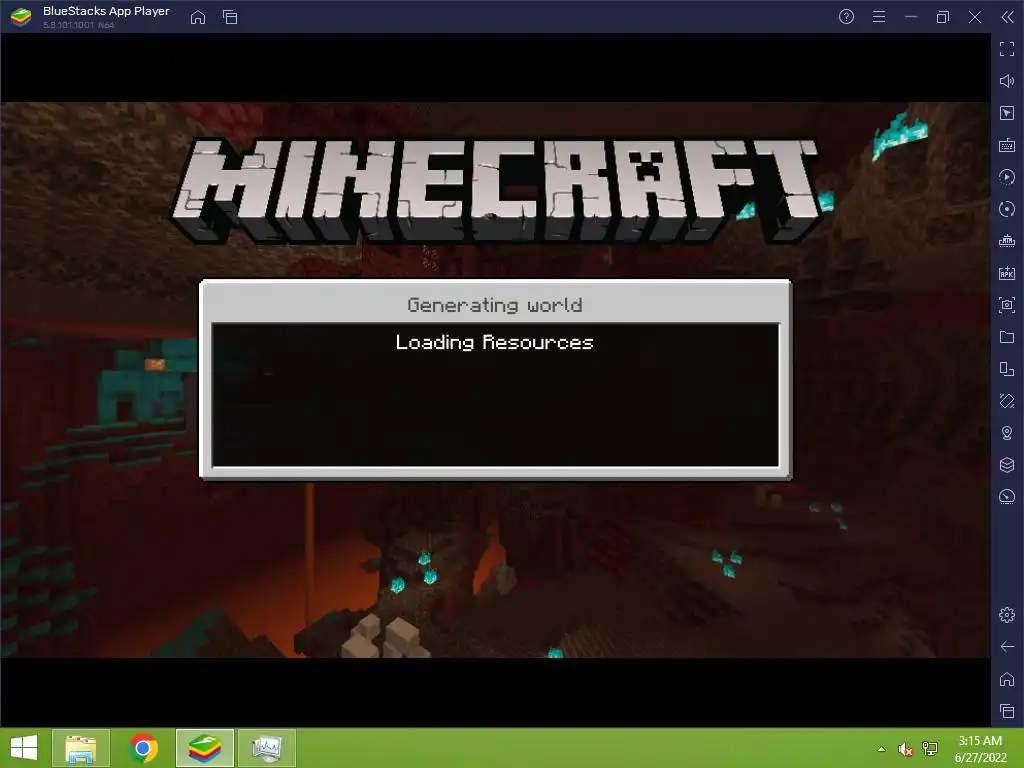
Task: Click the network tray icon
Action: click(930, 749)
